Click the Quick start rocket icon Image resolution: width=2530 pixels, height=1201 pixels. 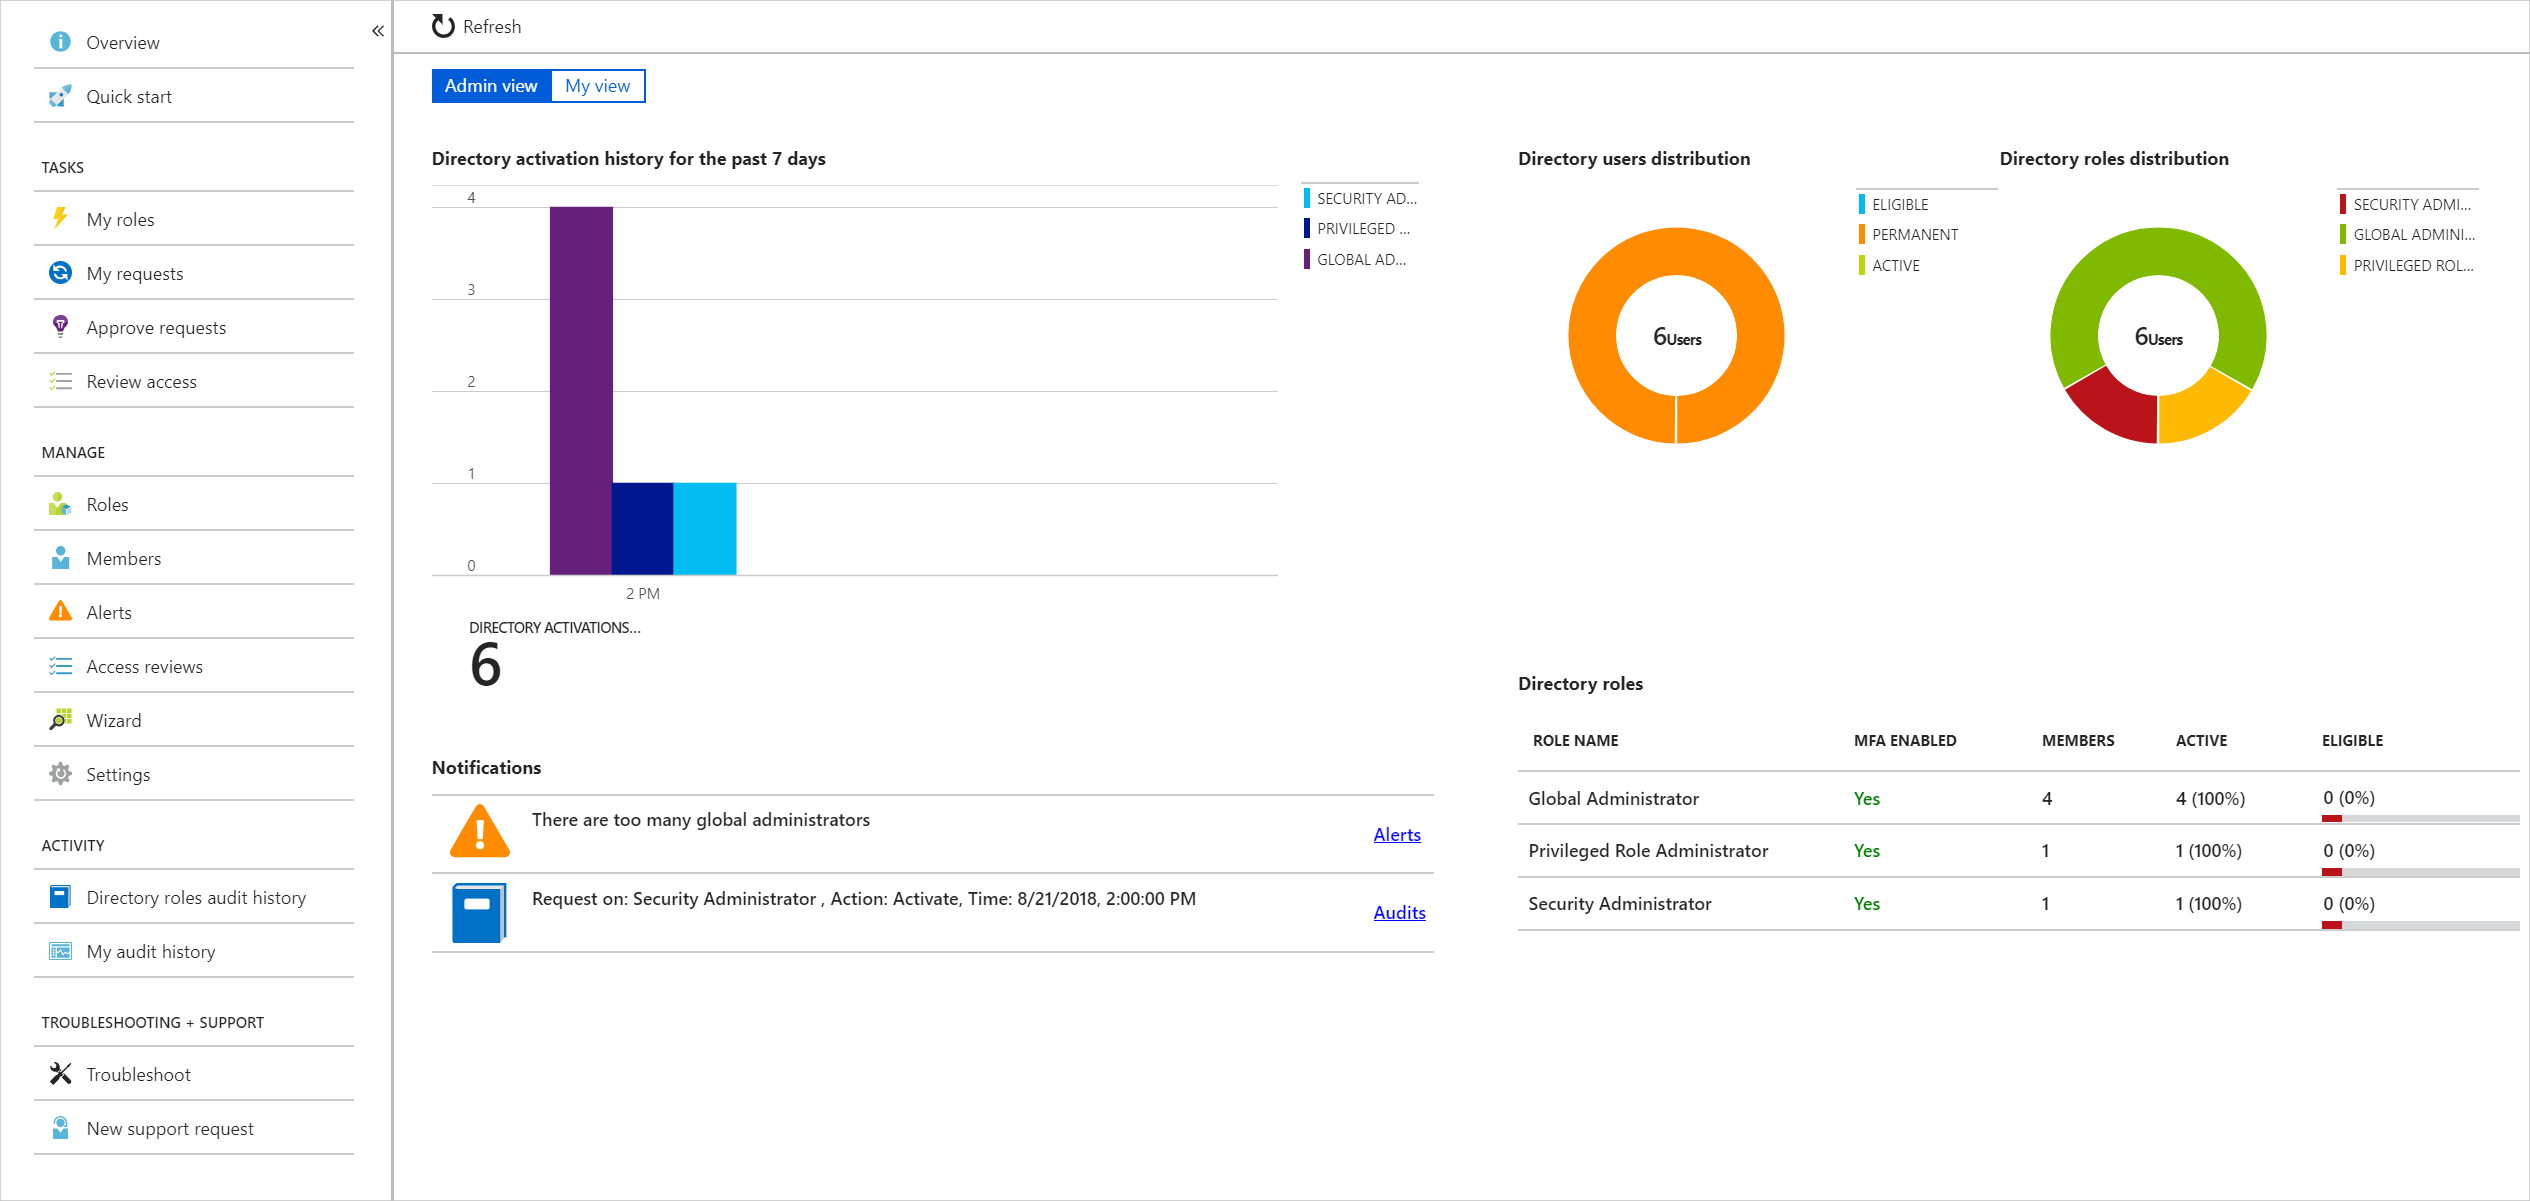pyautogui.click(x=60, y=96)
